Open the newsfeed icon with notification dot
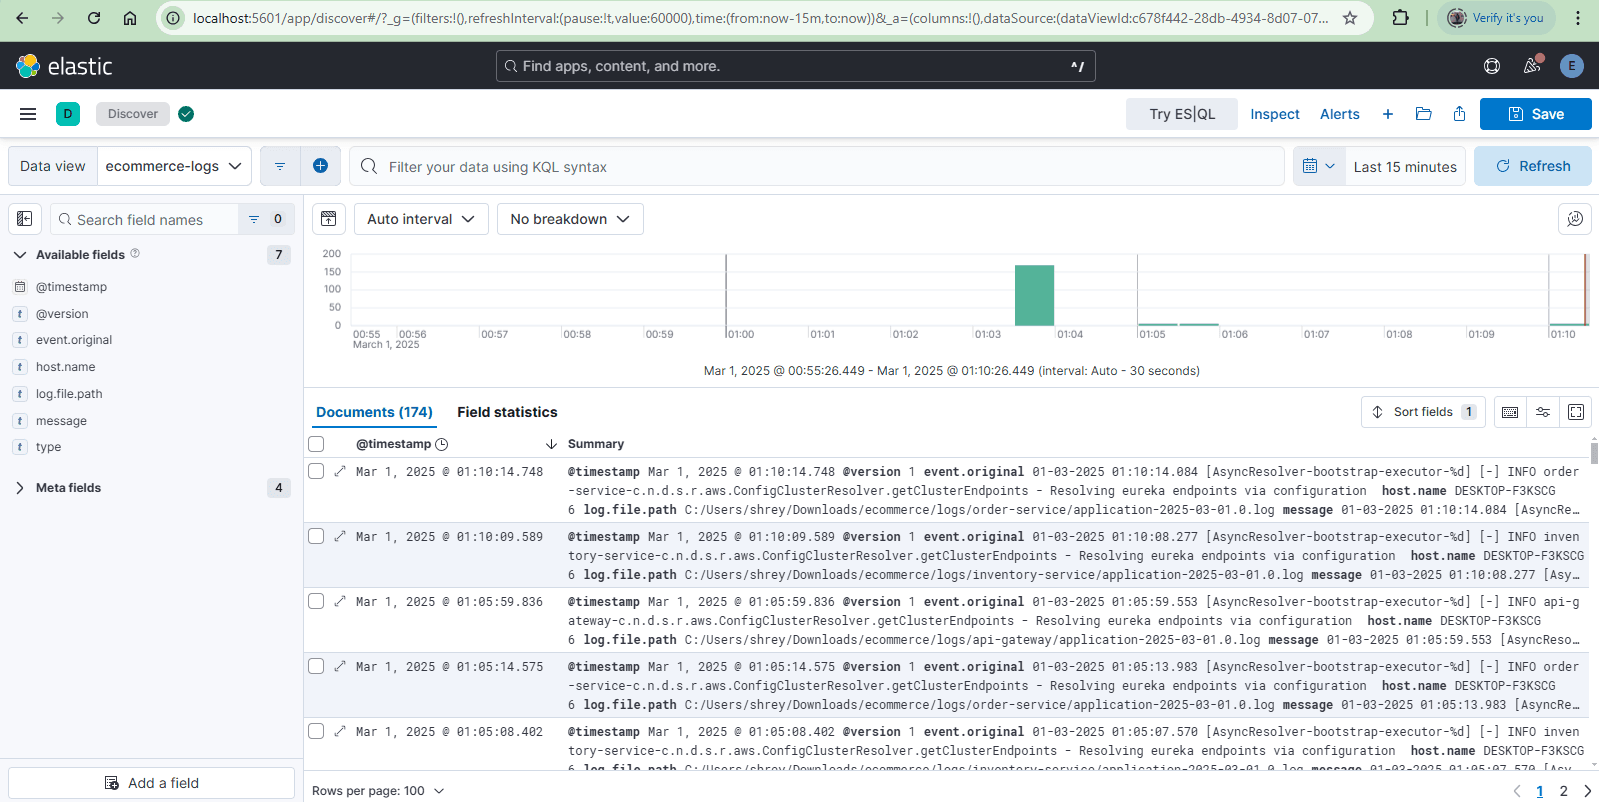This screenshot has height=802, width=1599. (x=1532, y=66)
